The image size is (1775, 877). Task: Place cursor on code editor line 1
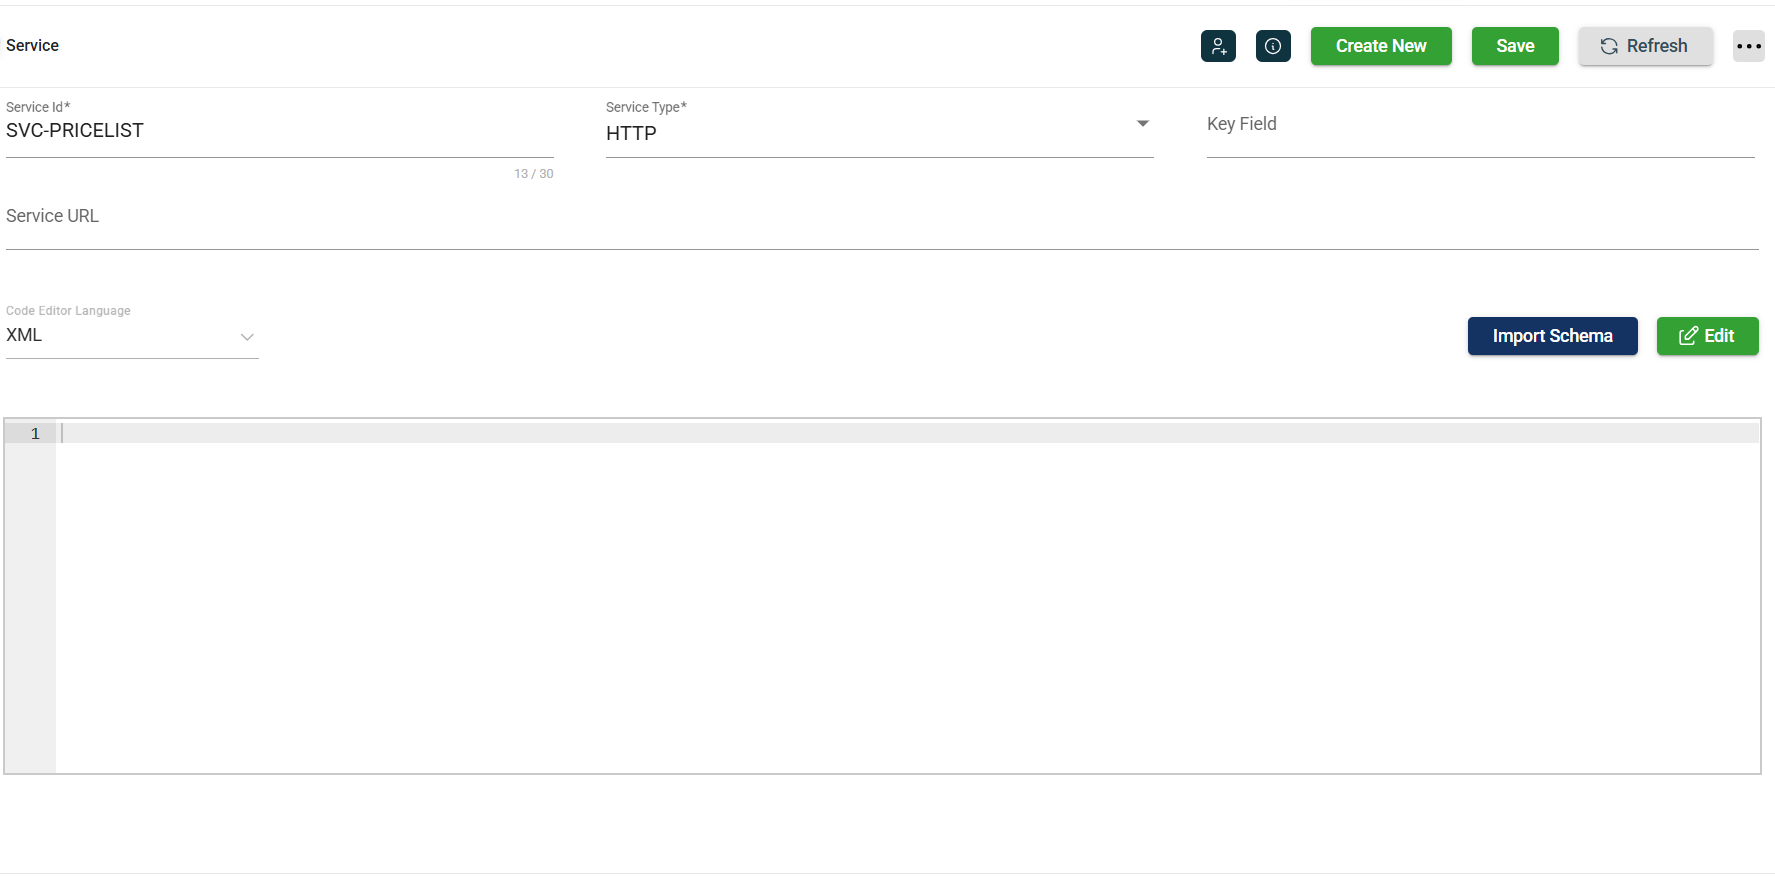coord(900,433)
